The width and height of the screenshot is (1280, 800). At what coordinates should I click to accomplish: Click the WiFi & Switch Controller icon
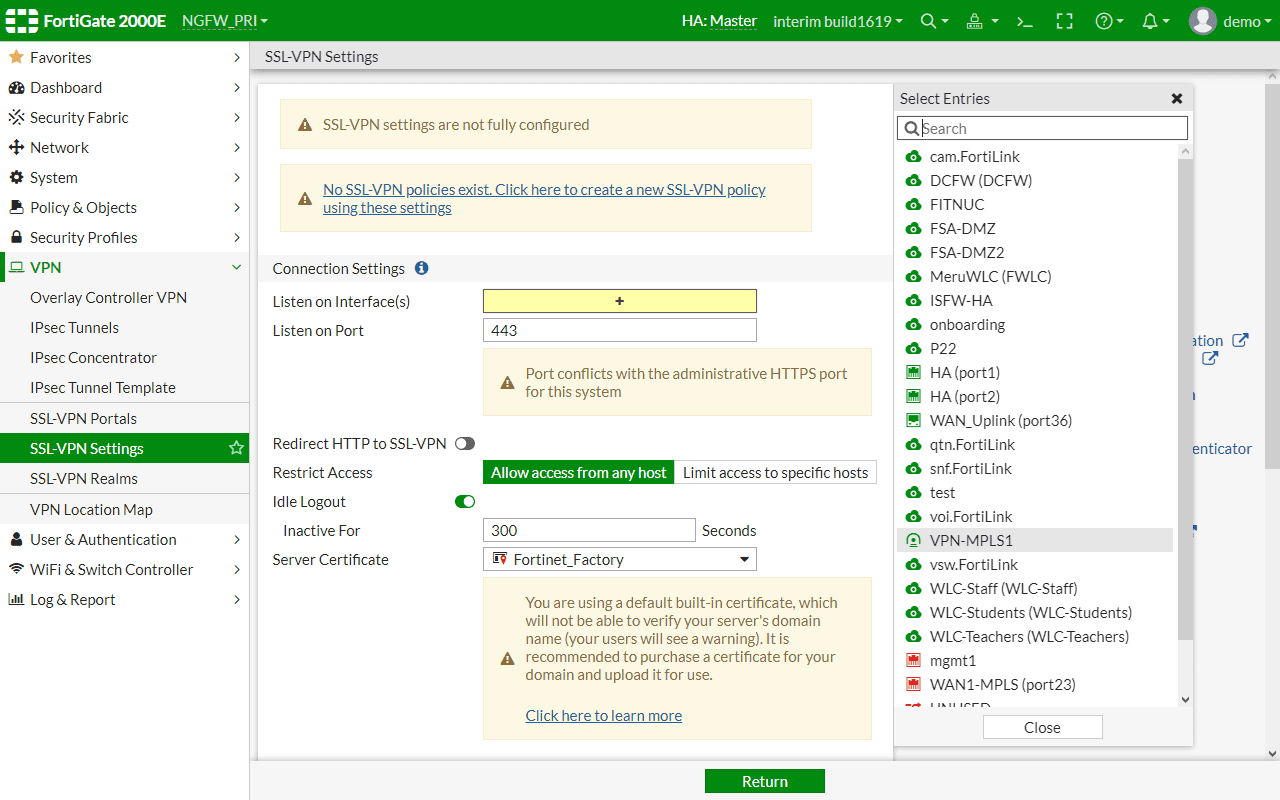(x=16, y=569)
